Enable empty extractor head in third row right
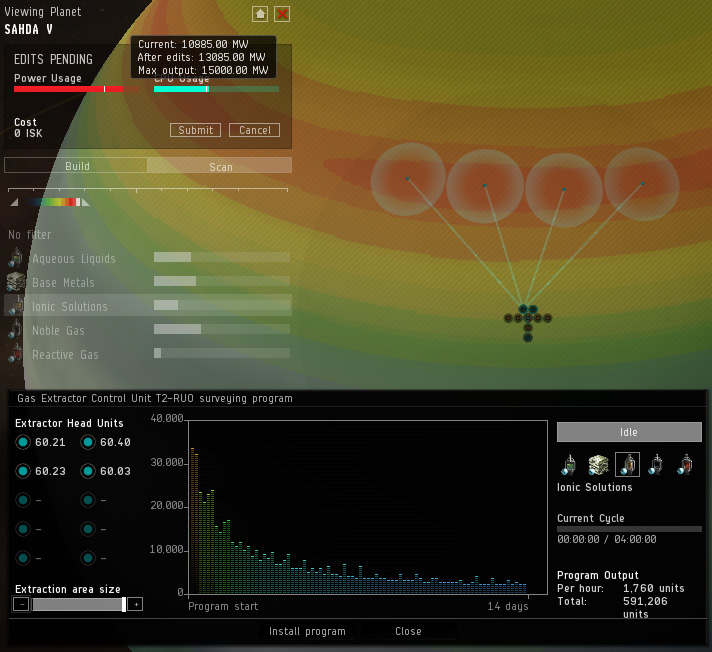The image size is (712, 652). coord(88,500)
